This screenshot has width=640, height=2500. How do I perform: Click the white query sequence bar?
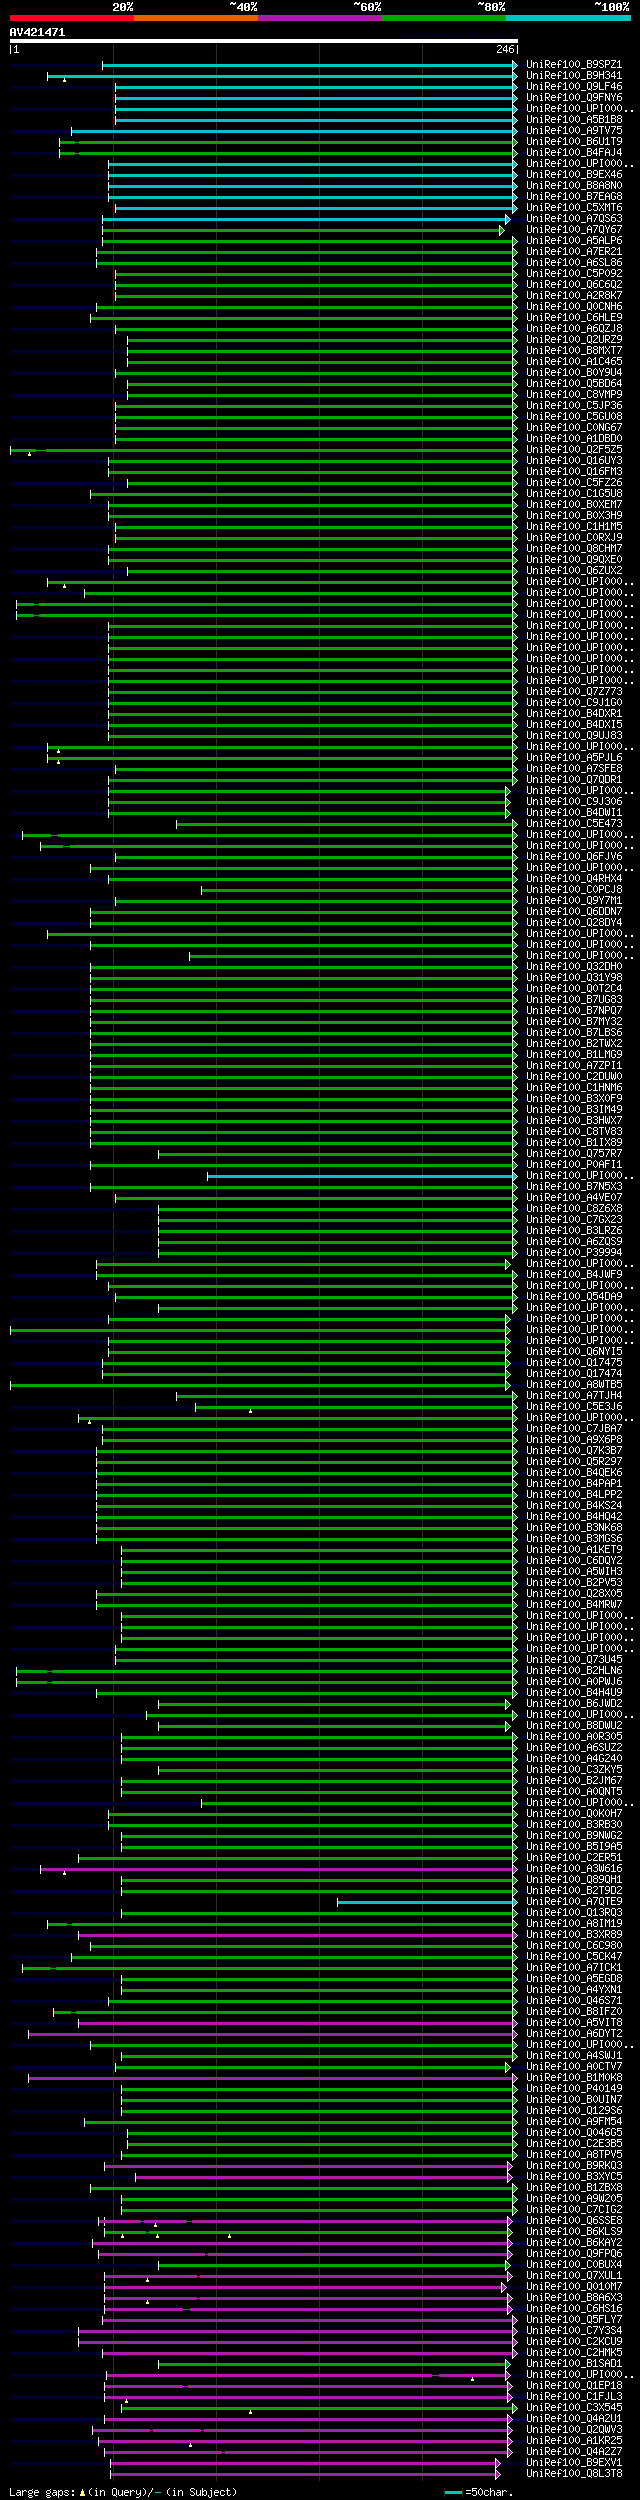coord(263,41)
